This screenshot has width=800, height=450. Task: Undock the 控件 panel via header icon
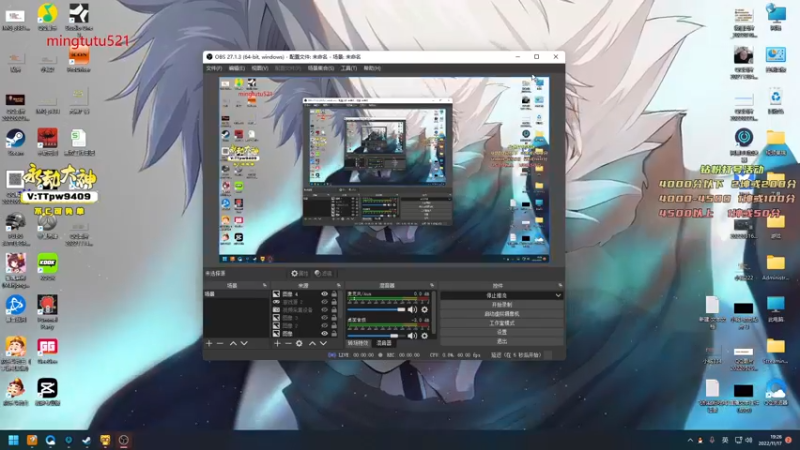[560, 285]
